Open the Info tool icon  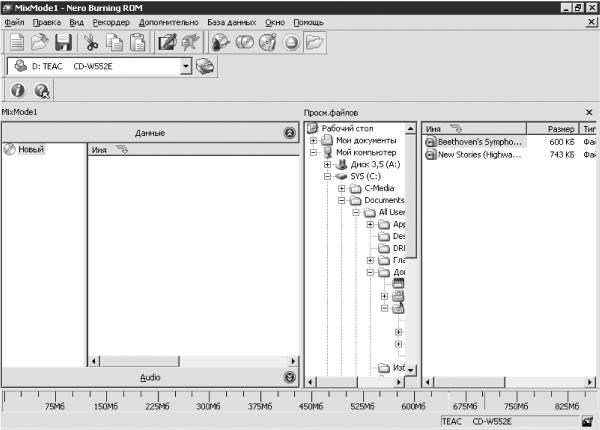pyautogui.click(x=18, y=91)
